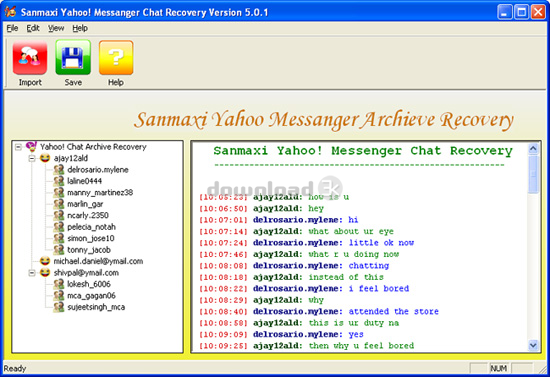Click the contact icon beside tonny_jacob
Image resolution: width=550 pixels, height=377 pixels.
tap(59, 250)
